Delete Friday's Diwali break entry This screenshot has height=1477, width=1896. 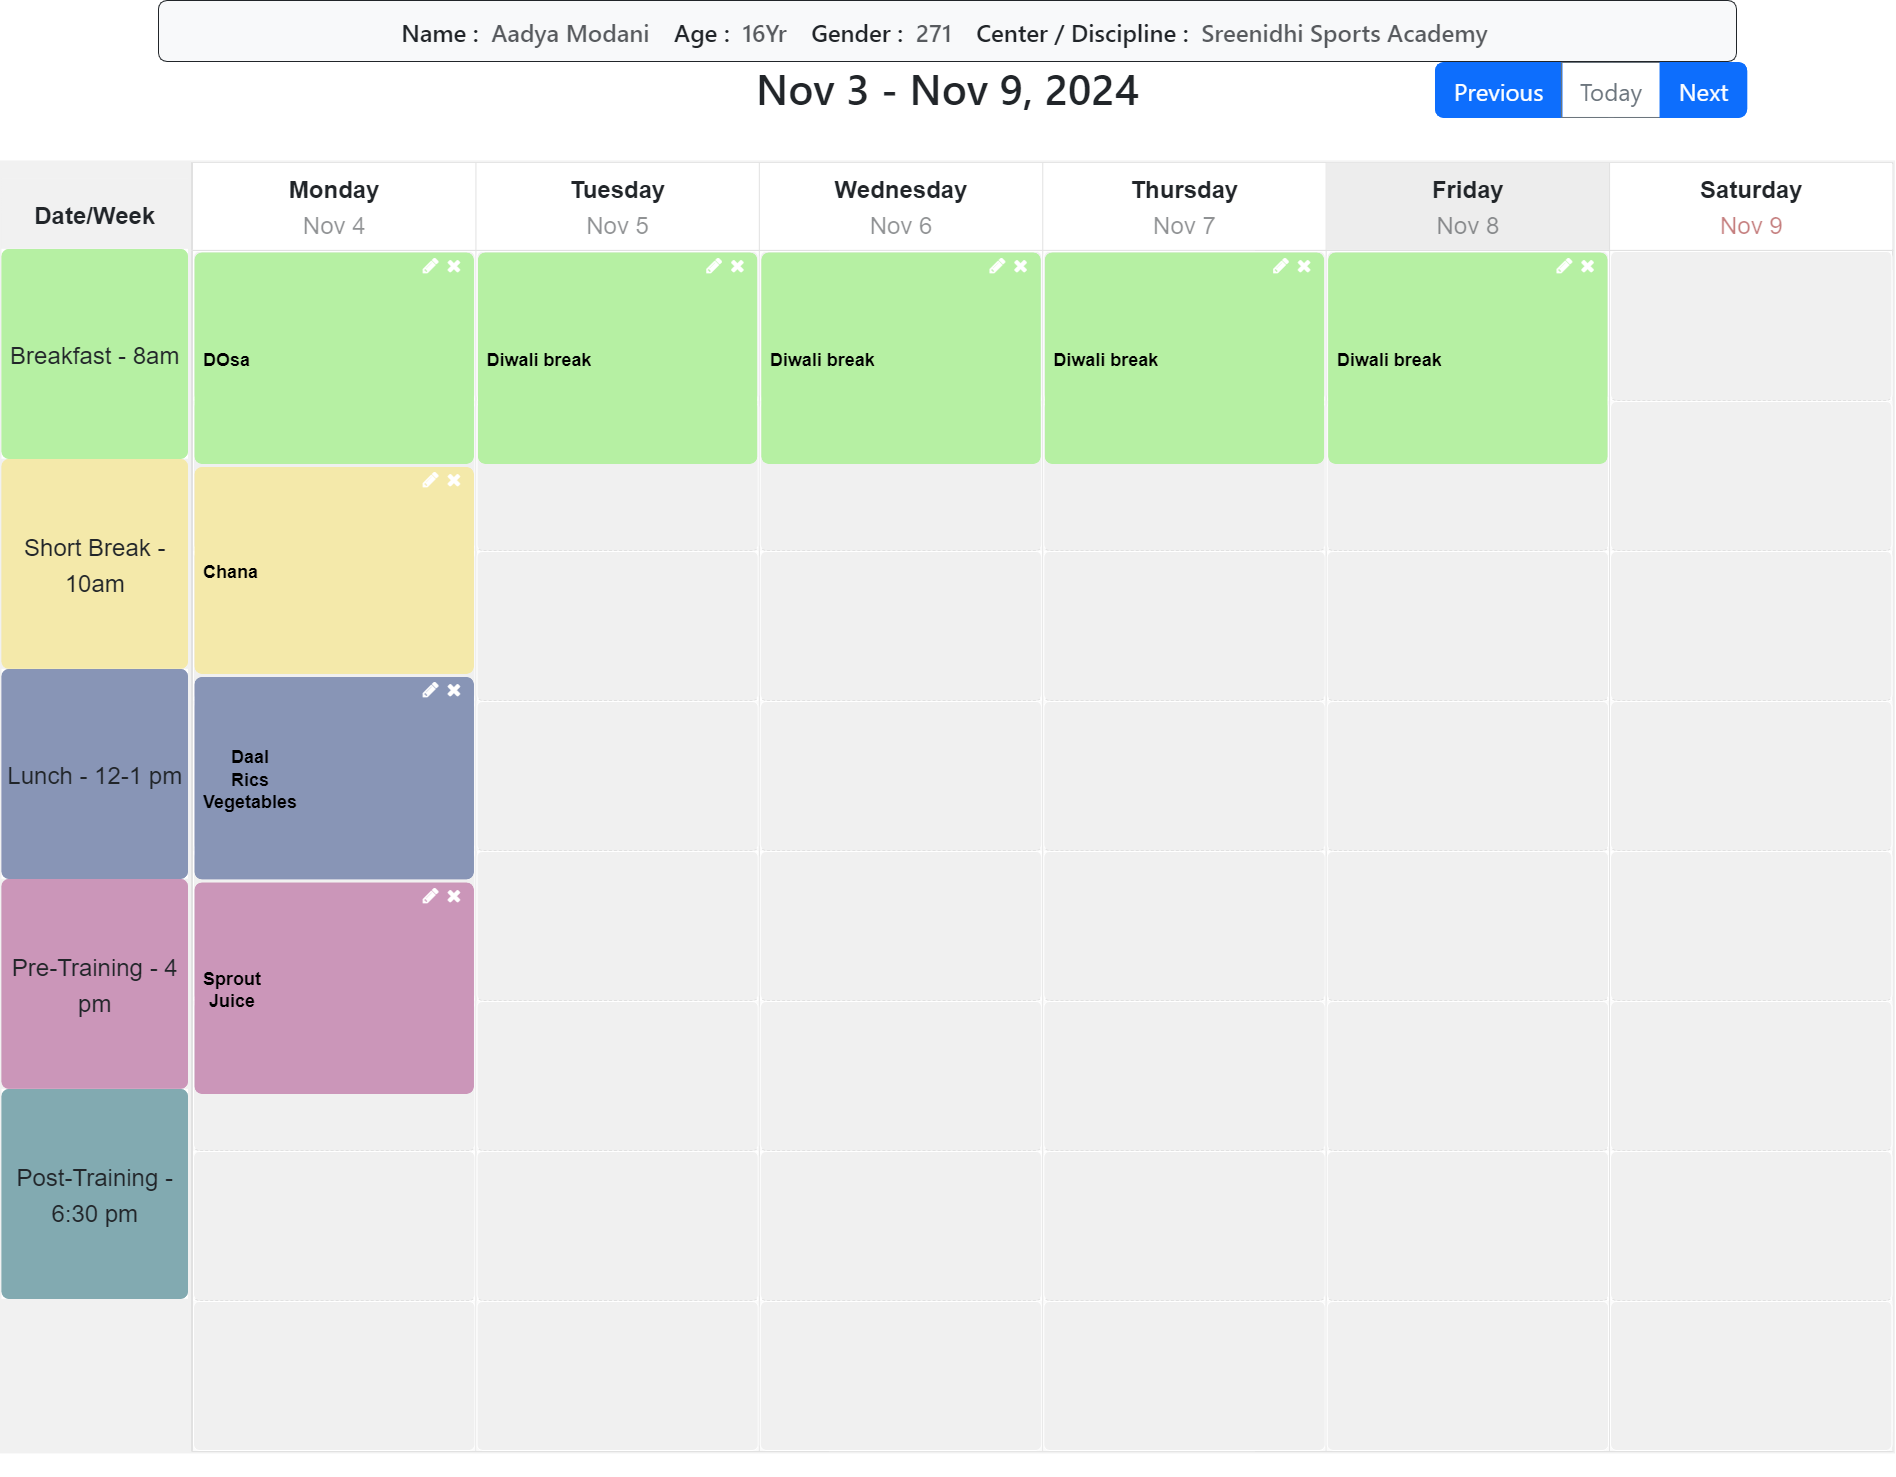pos(1588,266)
